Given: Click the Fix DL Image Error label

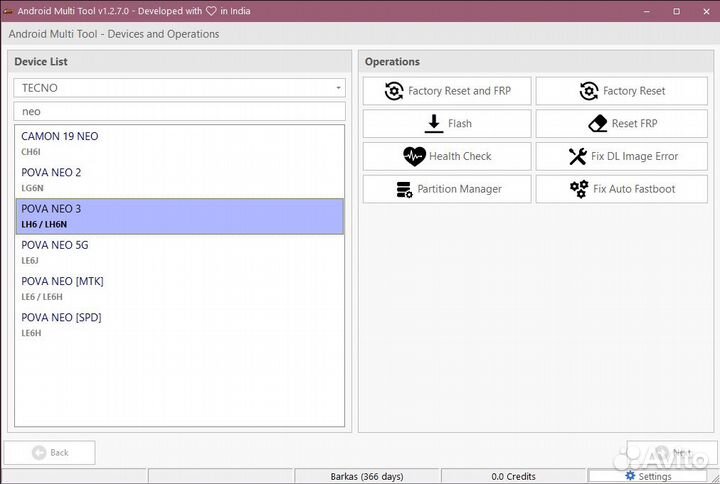Looking at the screenshot, I should pos(634,156).
